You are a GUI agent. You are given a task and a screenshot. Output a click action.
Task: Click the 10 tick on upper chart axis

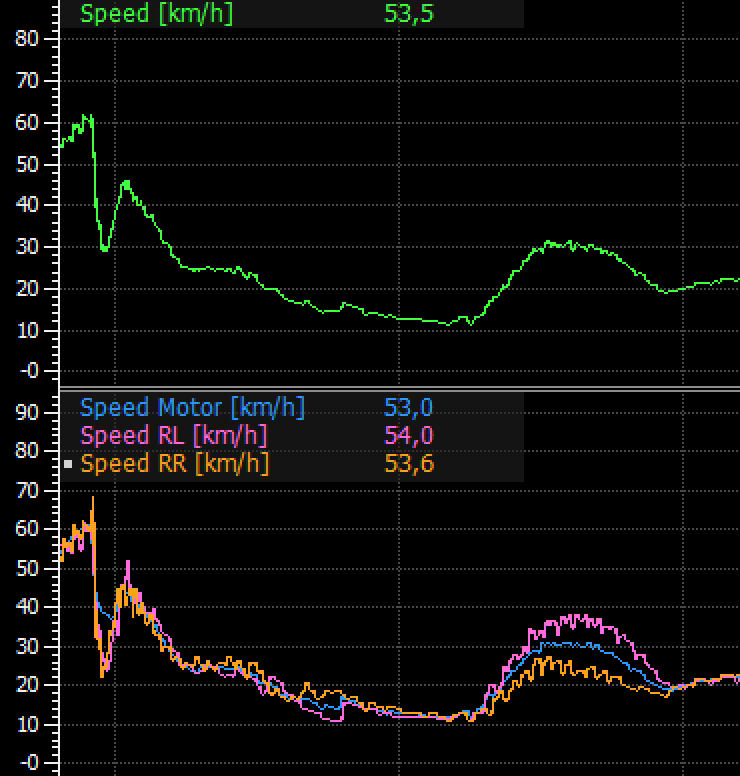[x=27, y=330]
